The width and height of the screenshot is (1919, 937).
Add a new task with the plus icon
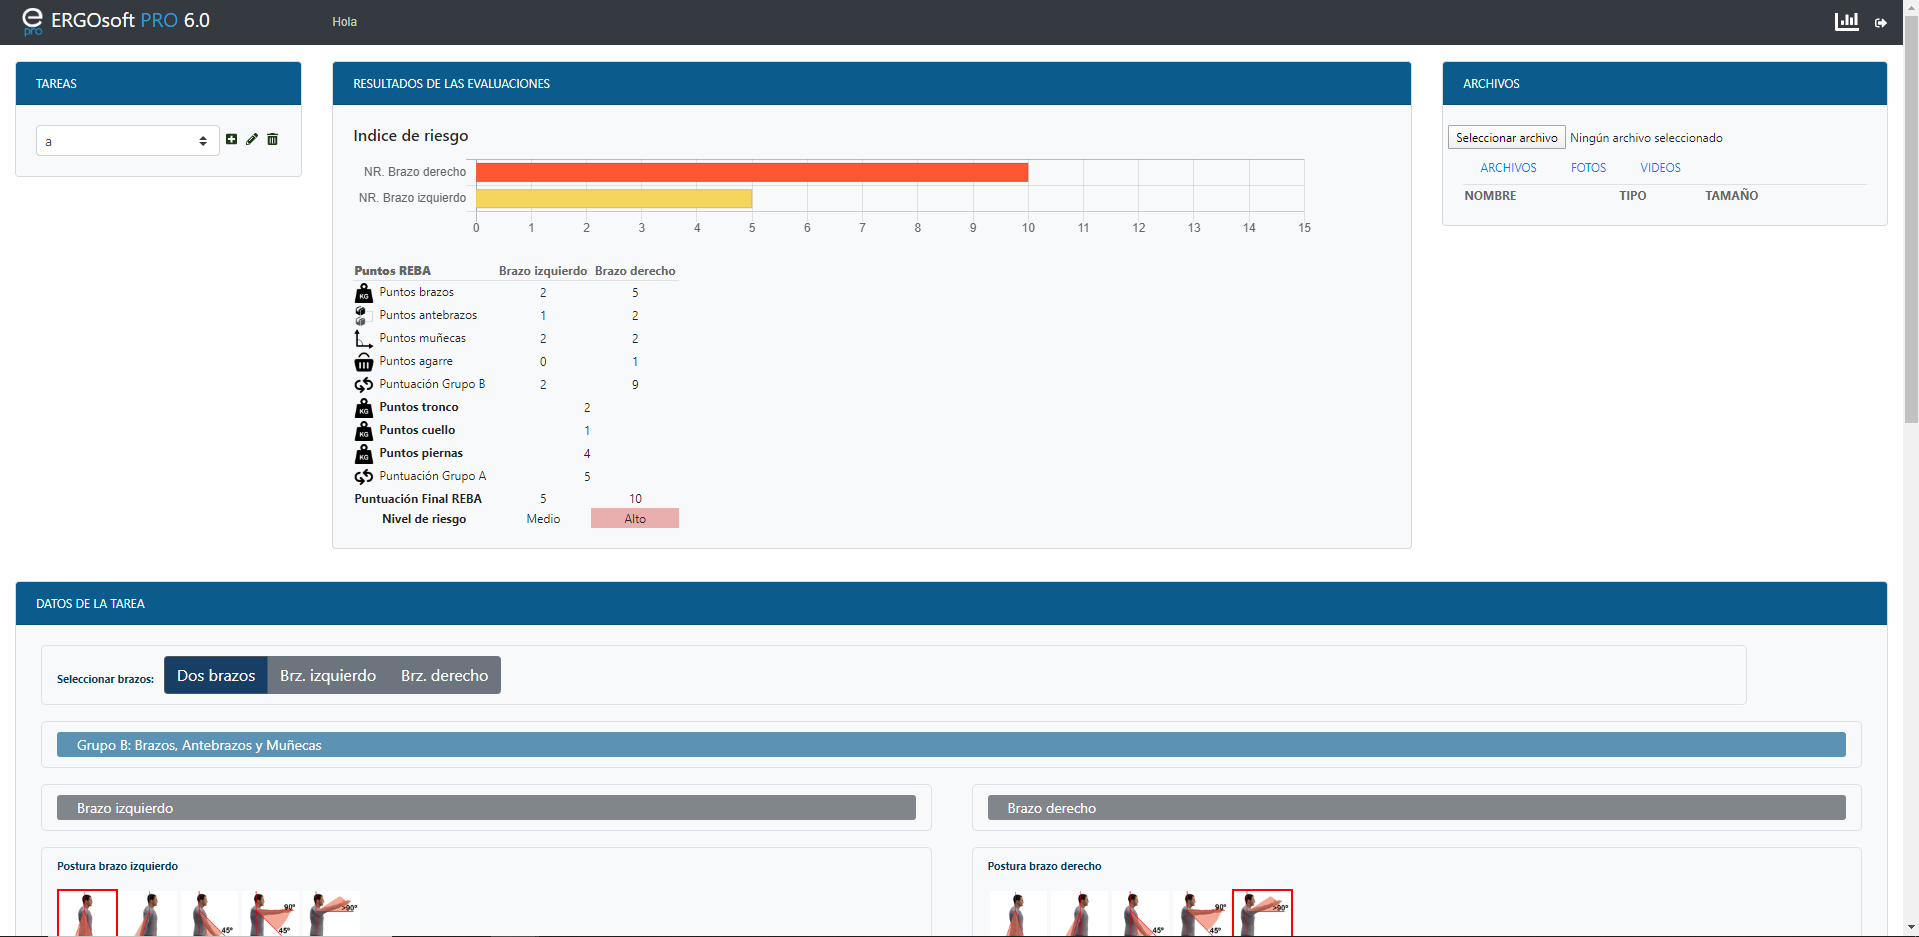(232, 139)
